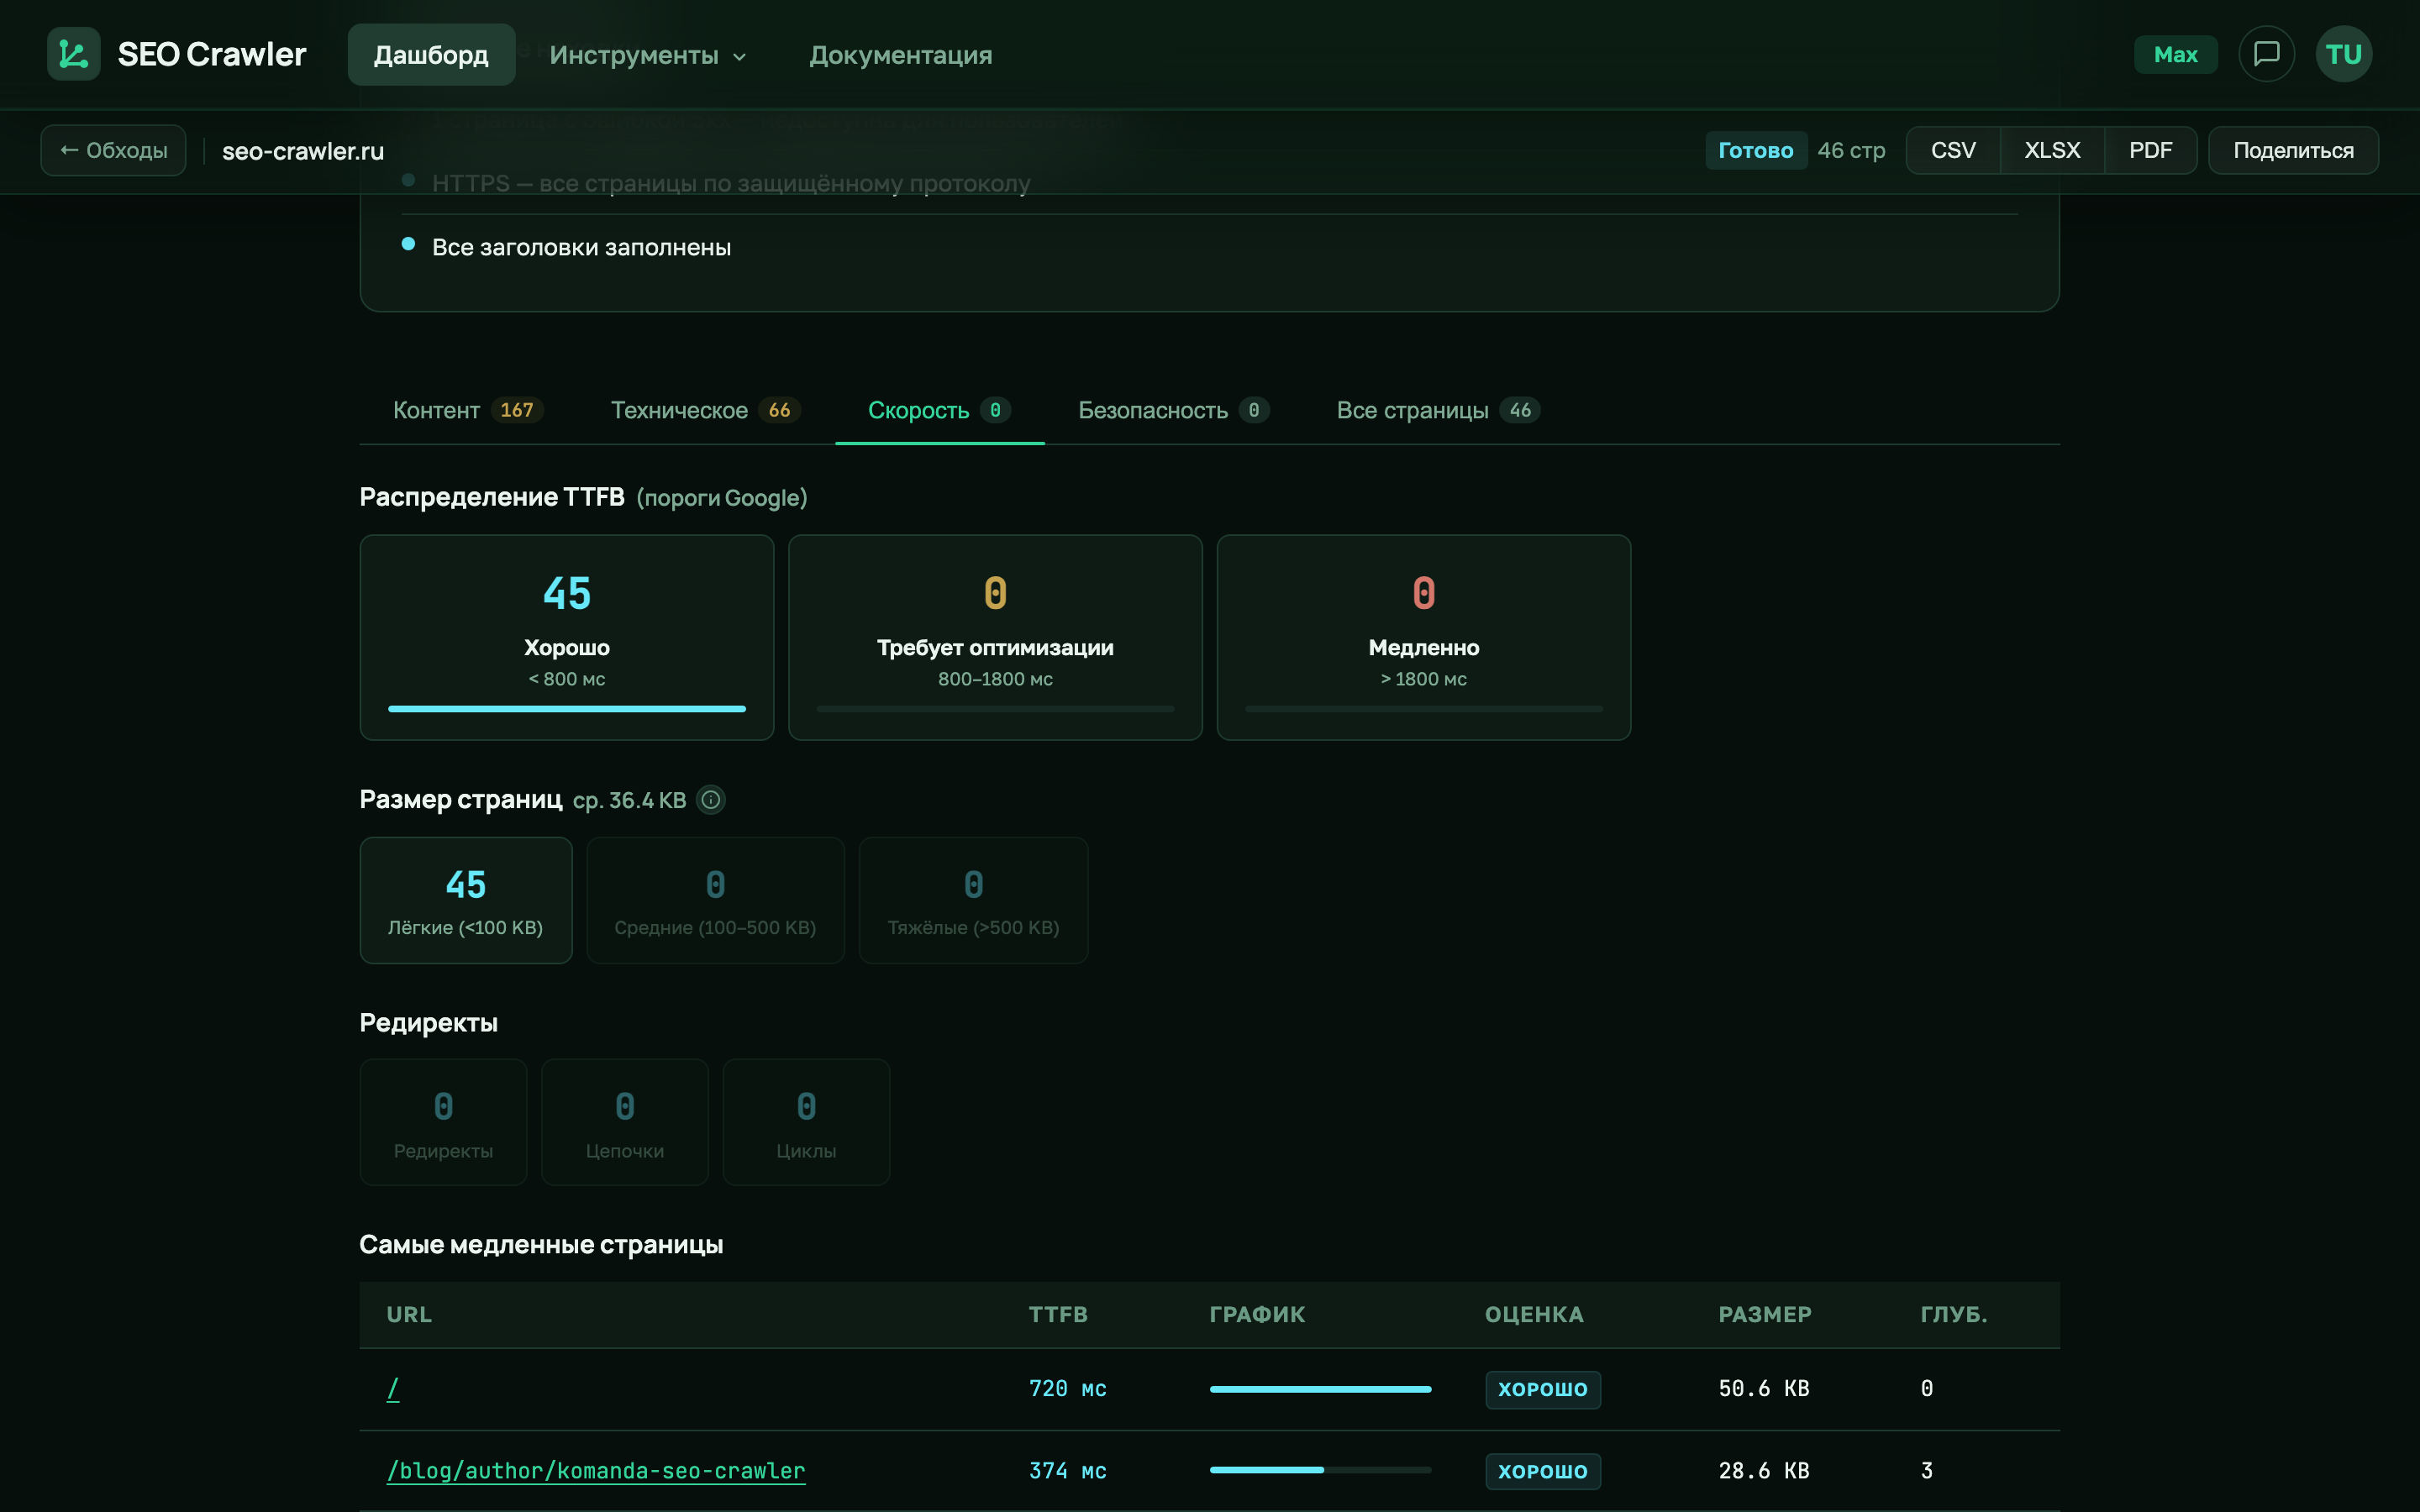Viewport: 2420px width, 1512px height.
Task: Click the 28.6 KB size value
Action: [1764, 1470]
